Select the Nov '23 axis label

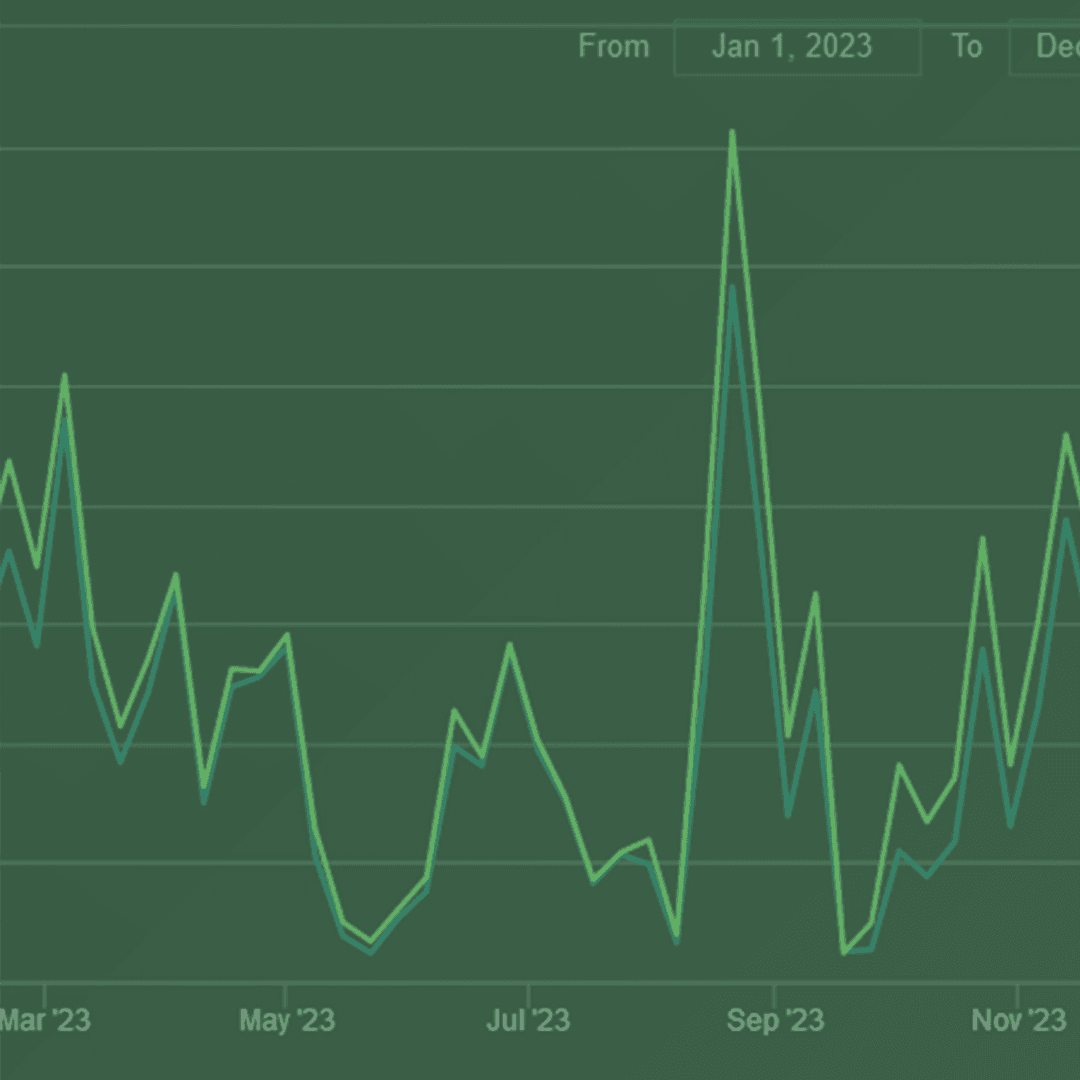[1018, 1020]
